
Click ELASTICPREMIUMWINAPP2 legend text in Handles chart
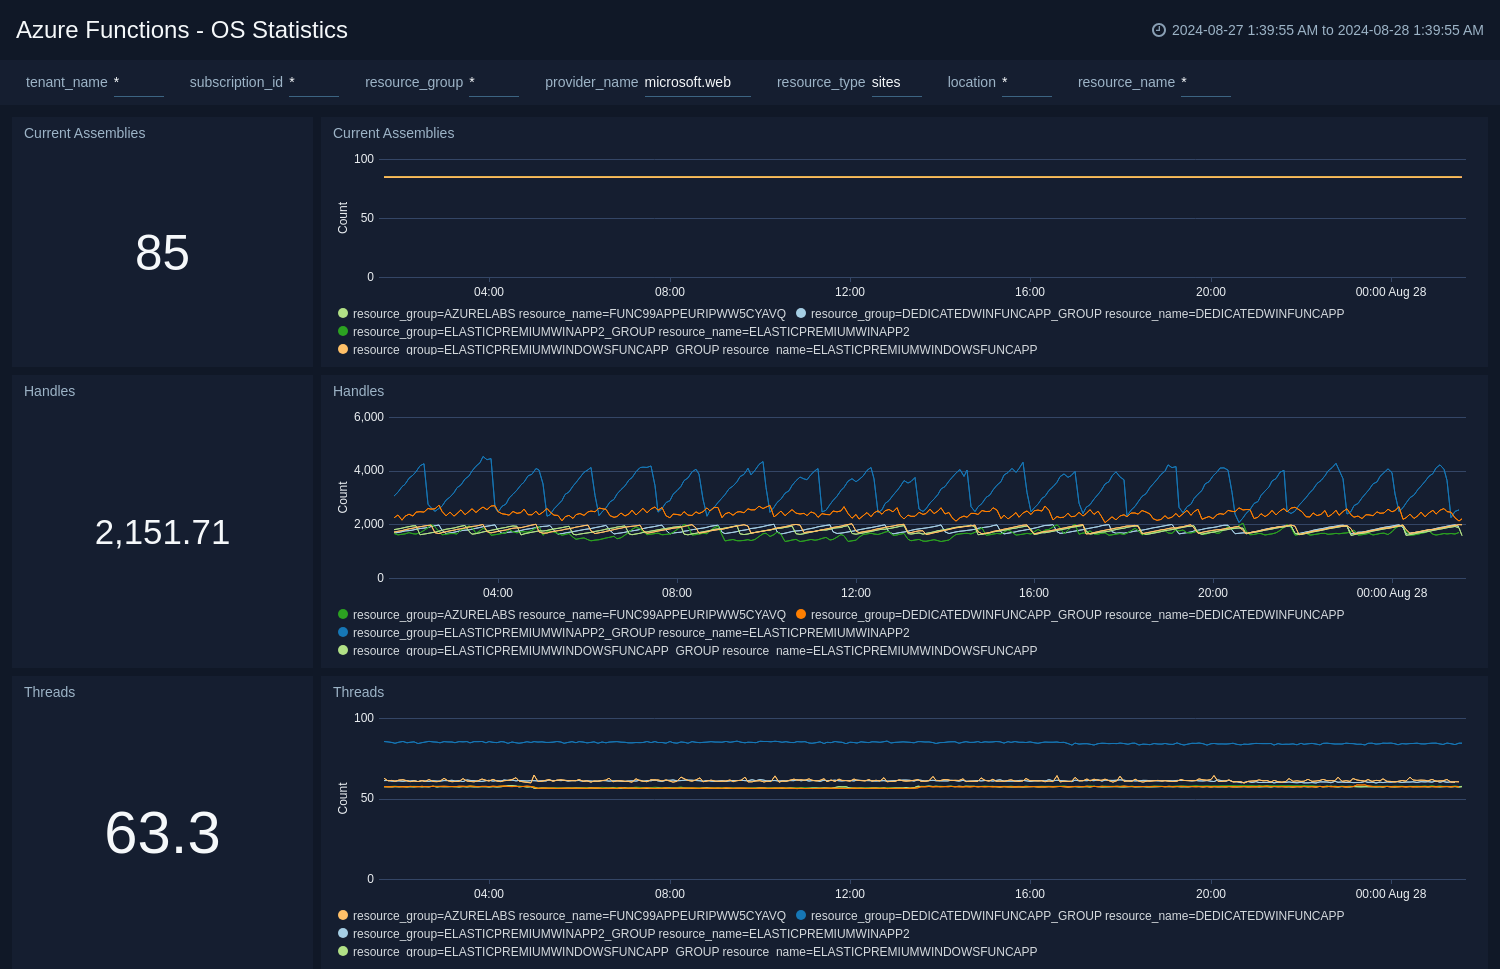631,633
